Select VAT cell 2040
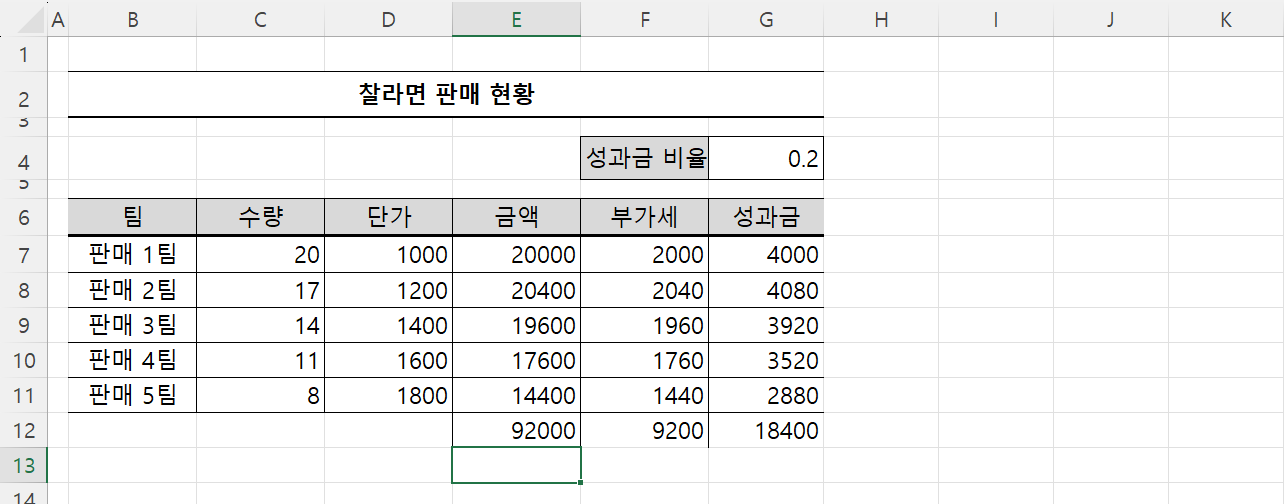The height and width of the screenshot is (504, 1284). [x=644, y=290]
